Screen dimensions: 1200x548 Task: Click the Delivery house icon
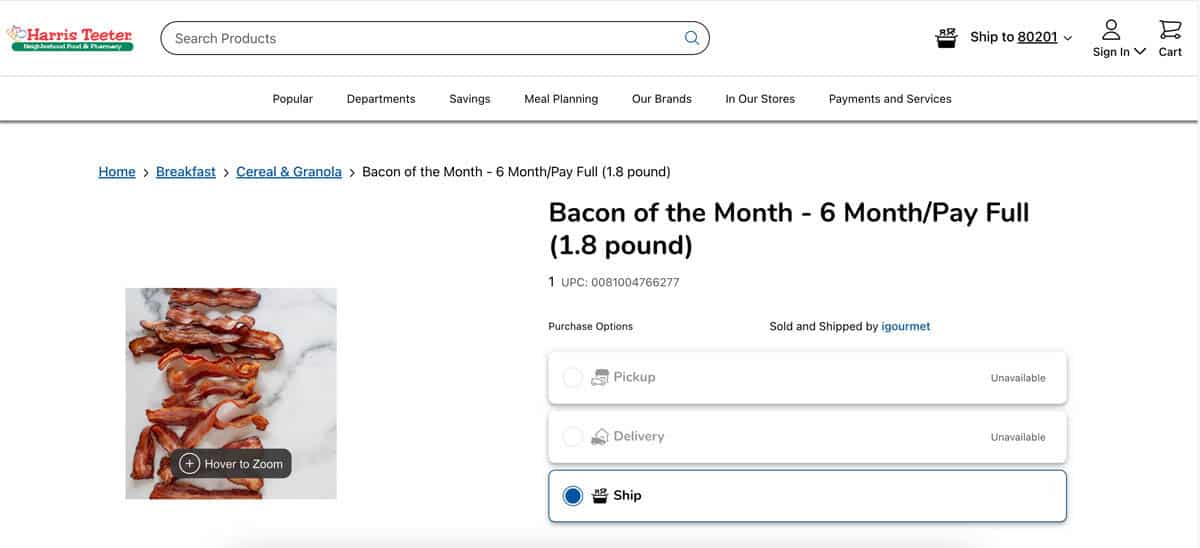click(x=600, y=436)
